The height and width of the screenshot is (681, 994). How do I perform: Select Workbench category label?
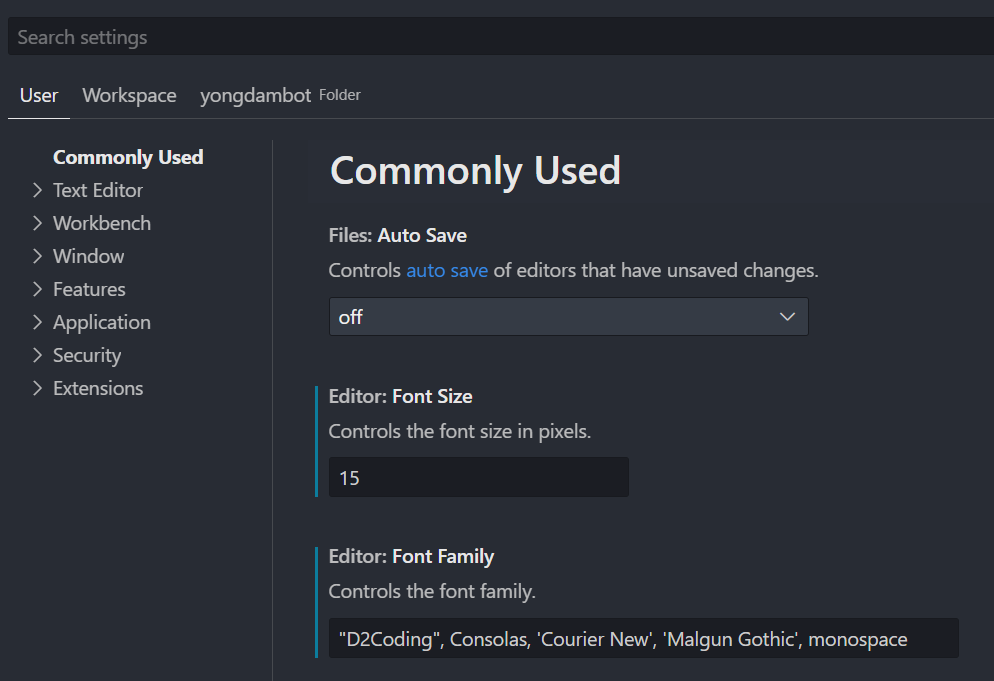(102, 223)
